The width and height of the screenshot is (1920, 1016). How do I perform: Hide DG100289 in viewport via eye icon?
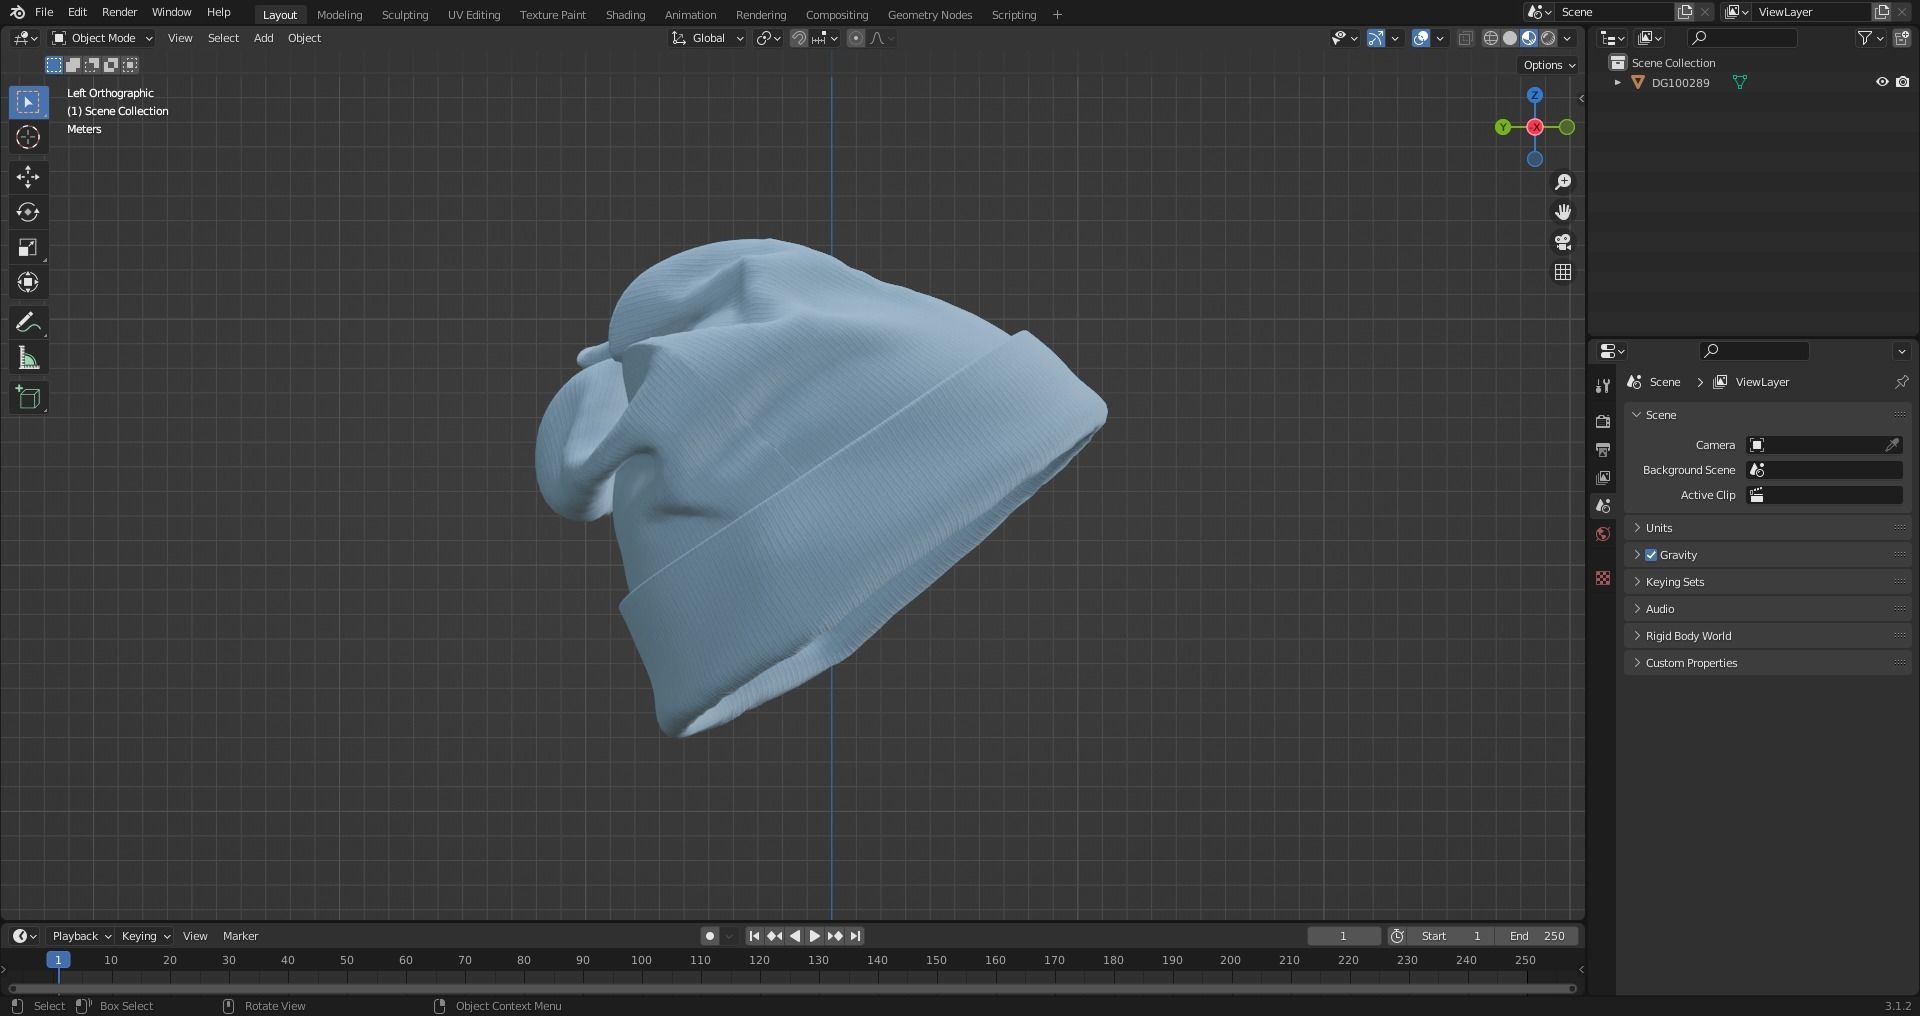(1881, 82)
